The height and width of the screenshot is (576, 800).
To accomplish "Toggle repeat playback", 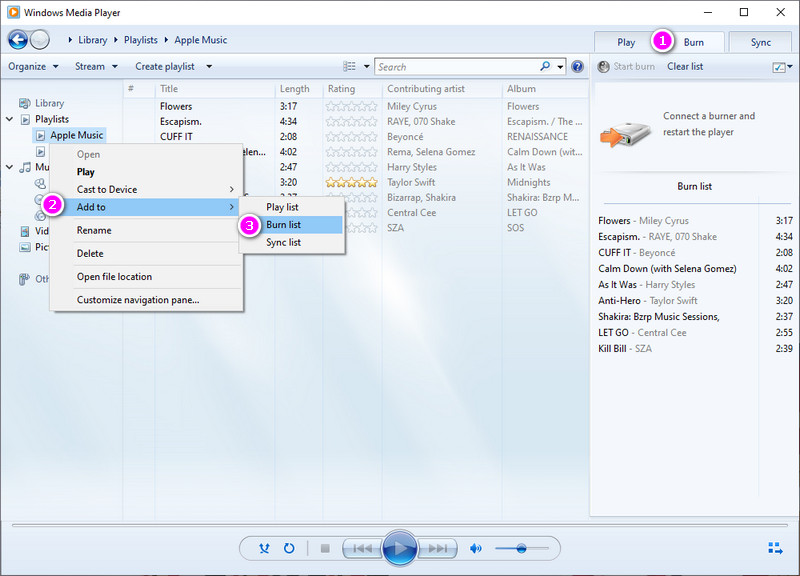I will click(289, 548).
